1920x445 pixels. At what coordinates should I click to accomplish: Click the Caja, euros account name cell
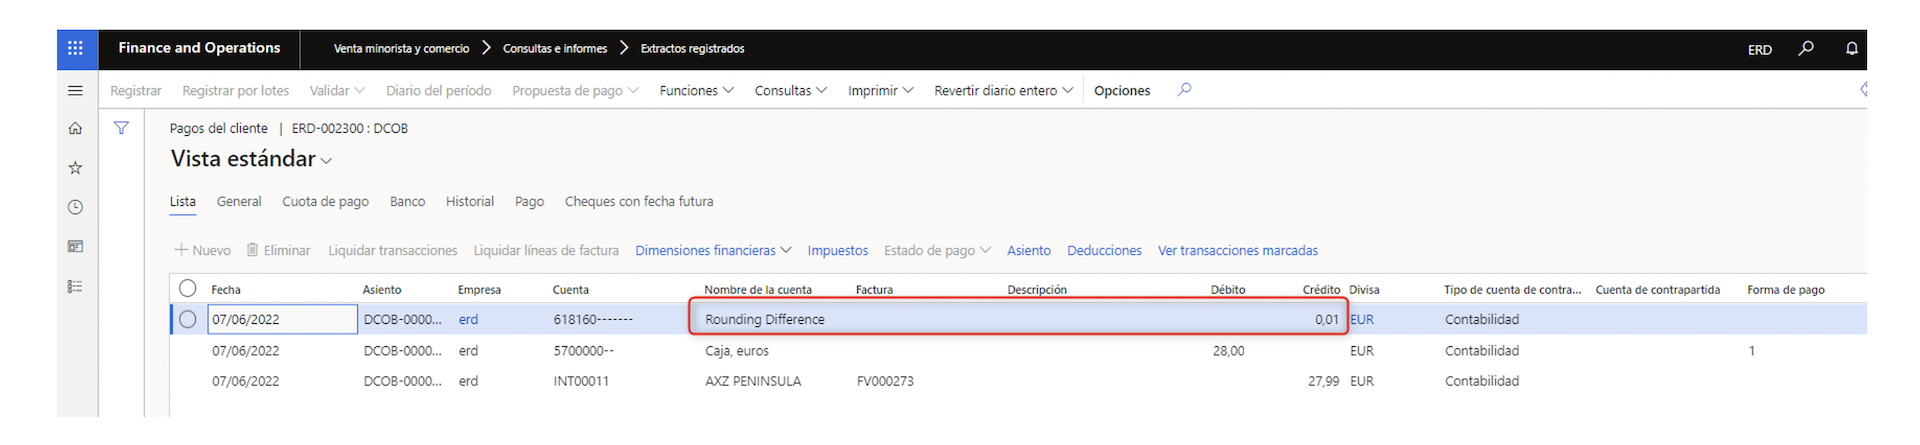click(737, 351)
